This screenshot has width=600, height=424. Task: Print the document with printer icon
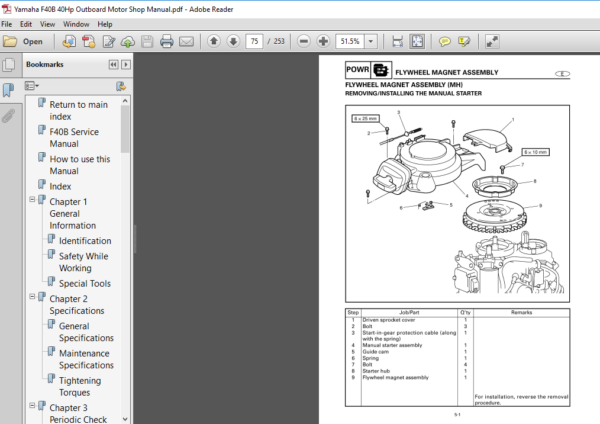click(166, 41)
